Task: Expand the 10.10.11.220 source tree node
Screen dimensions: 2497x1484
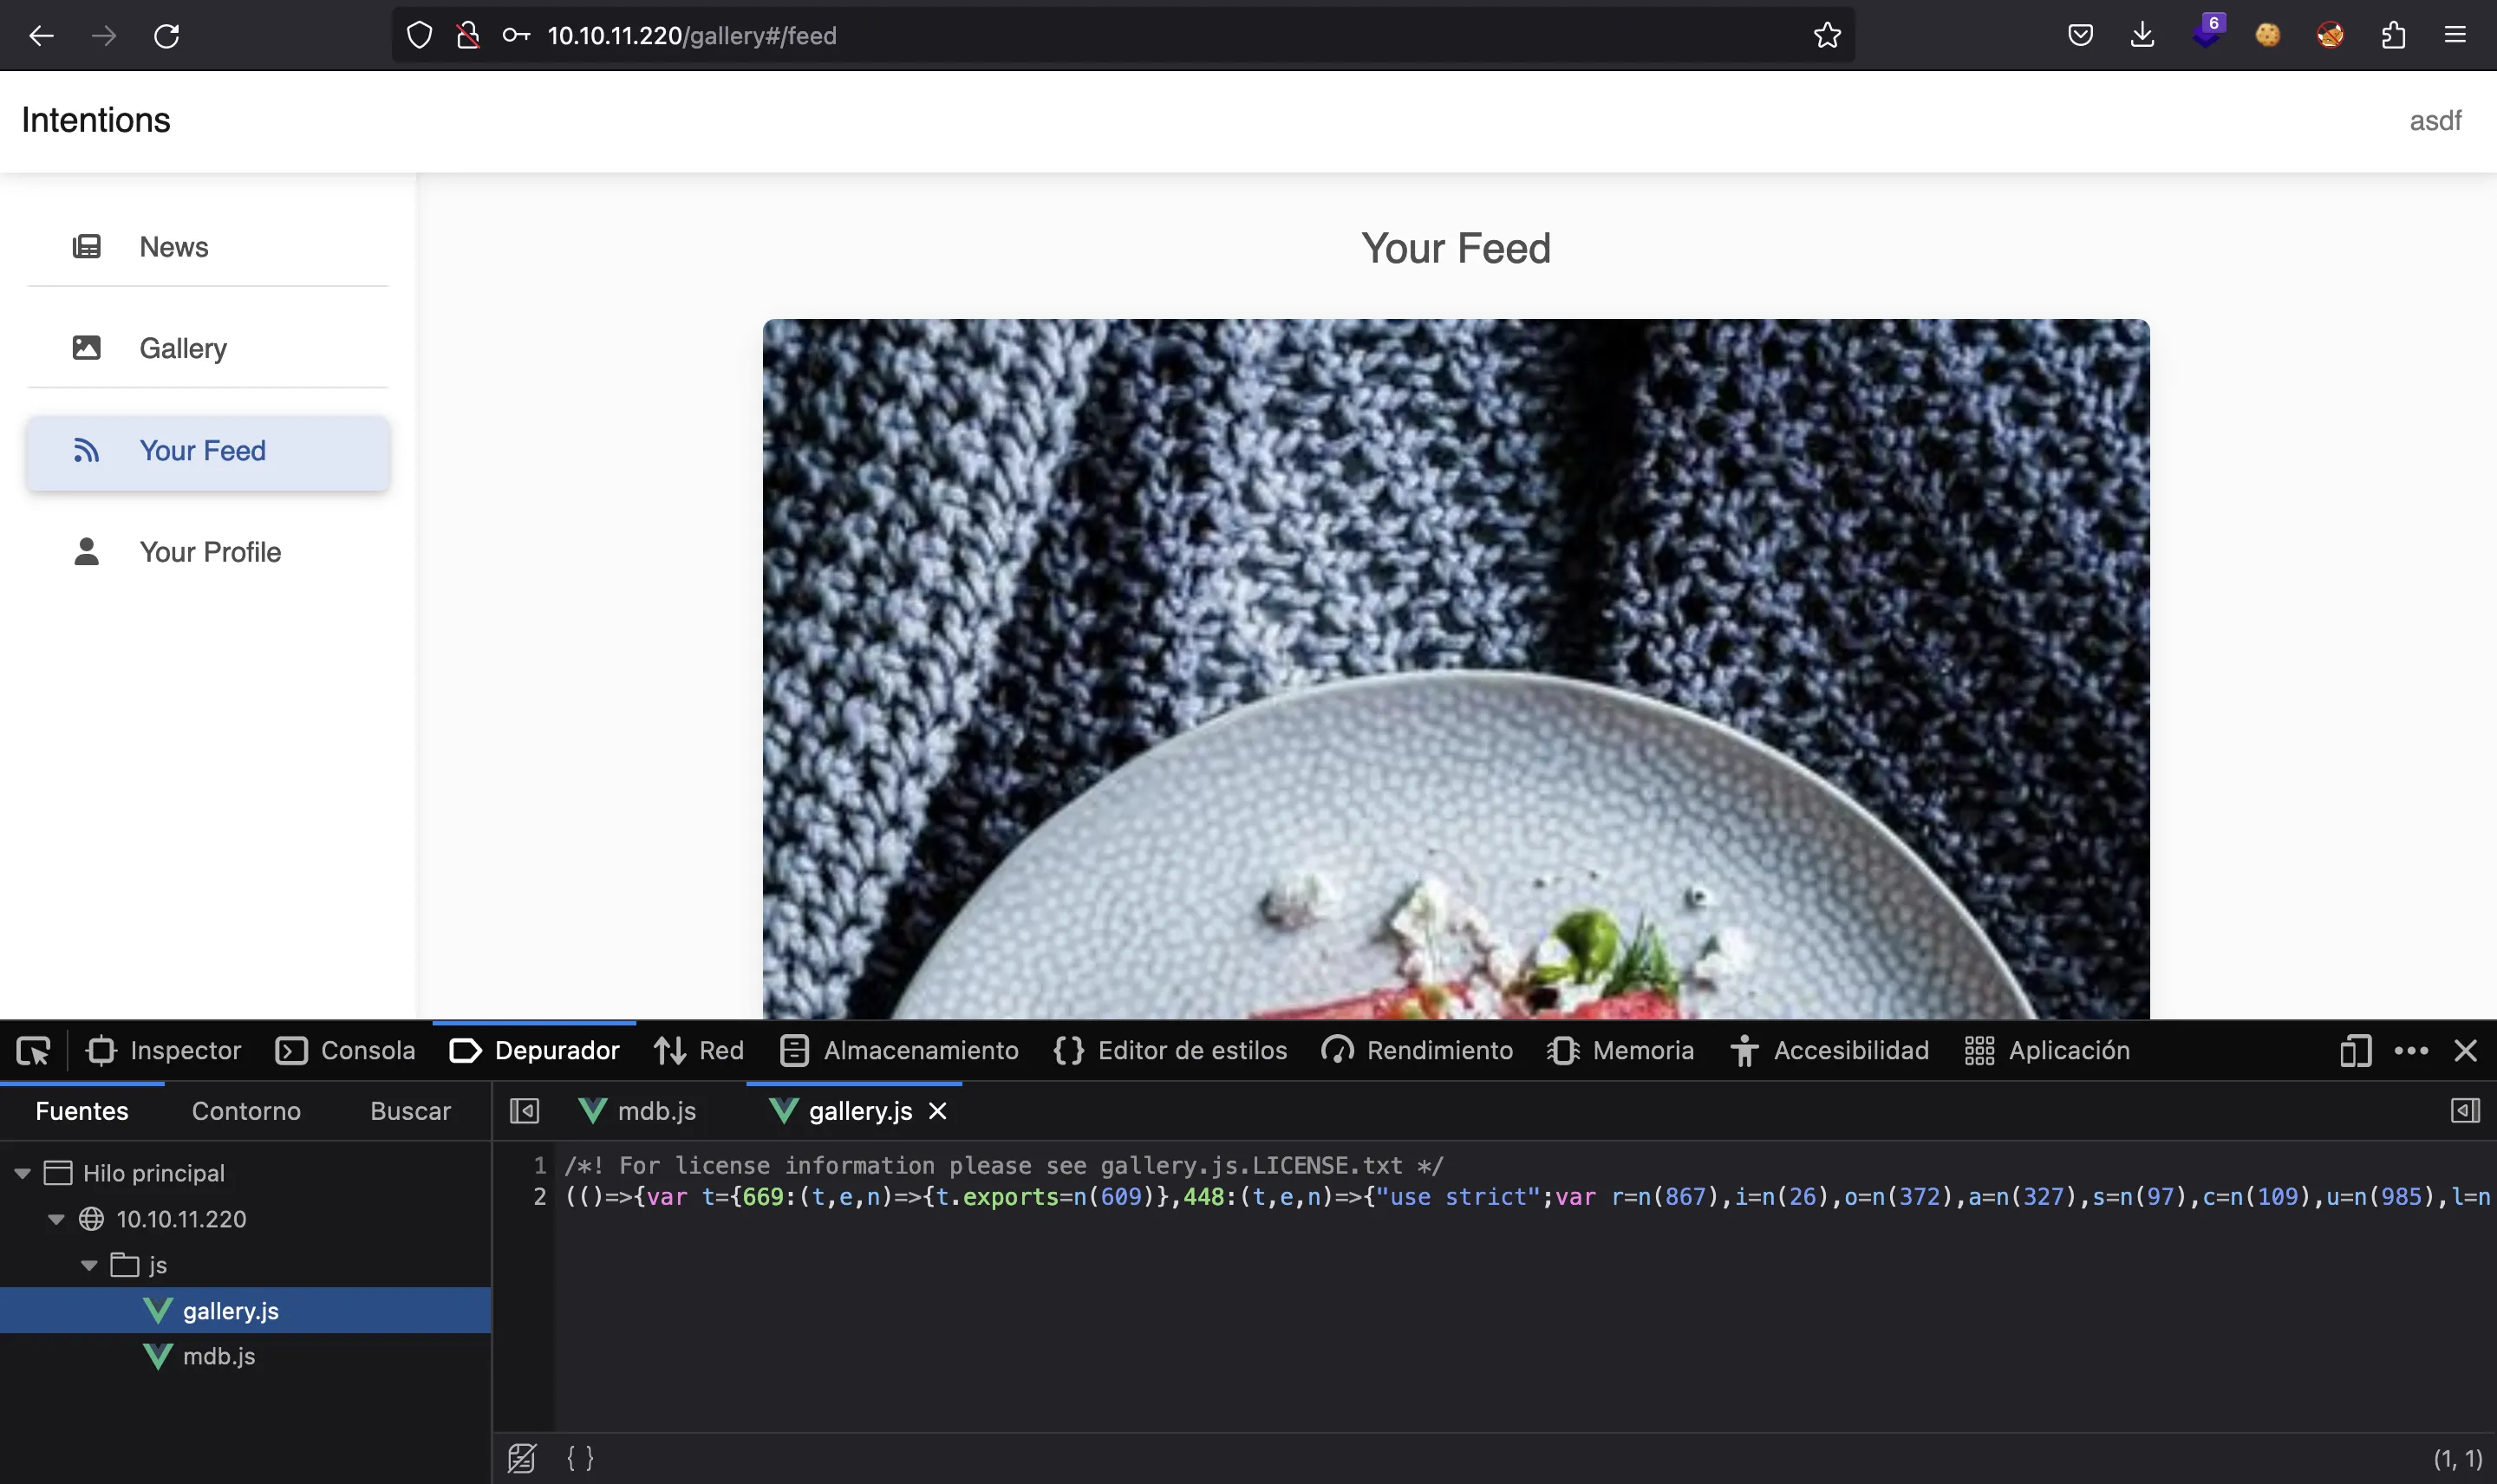Action: click(x=55, y=1219)
